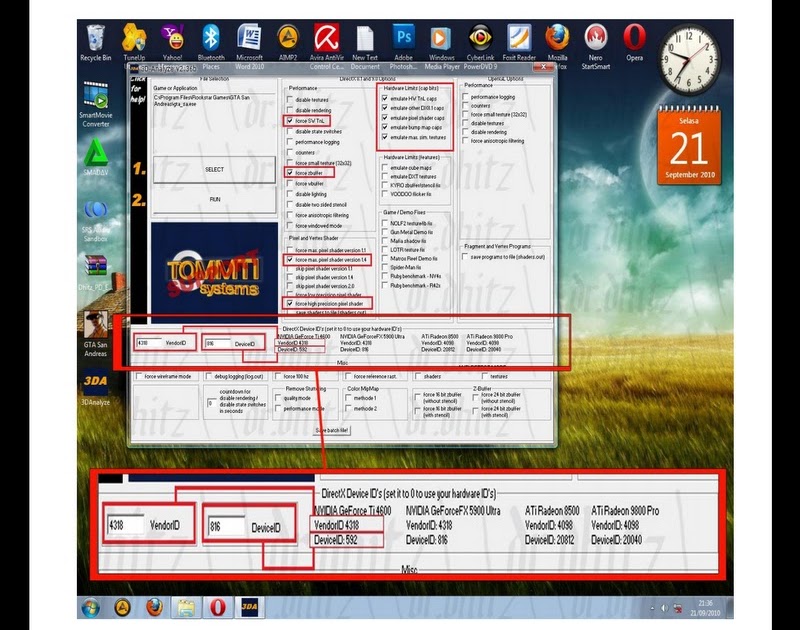Uncheck force max. pixel shader version 1.4

(x=290, y=260)
